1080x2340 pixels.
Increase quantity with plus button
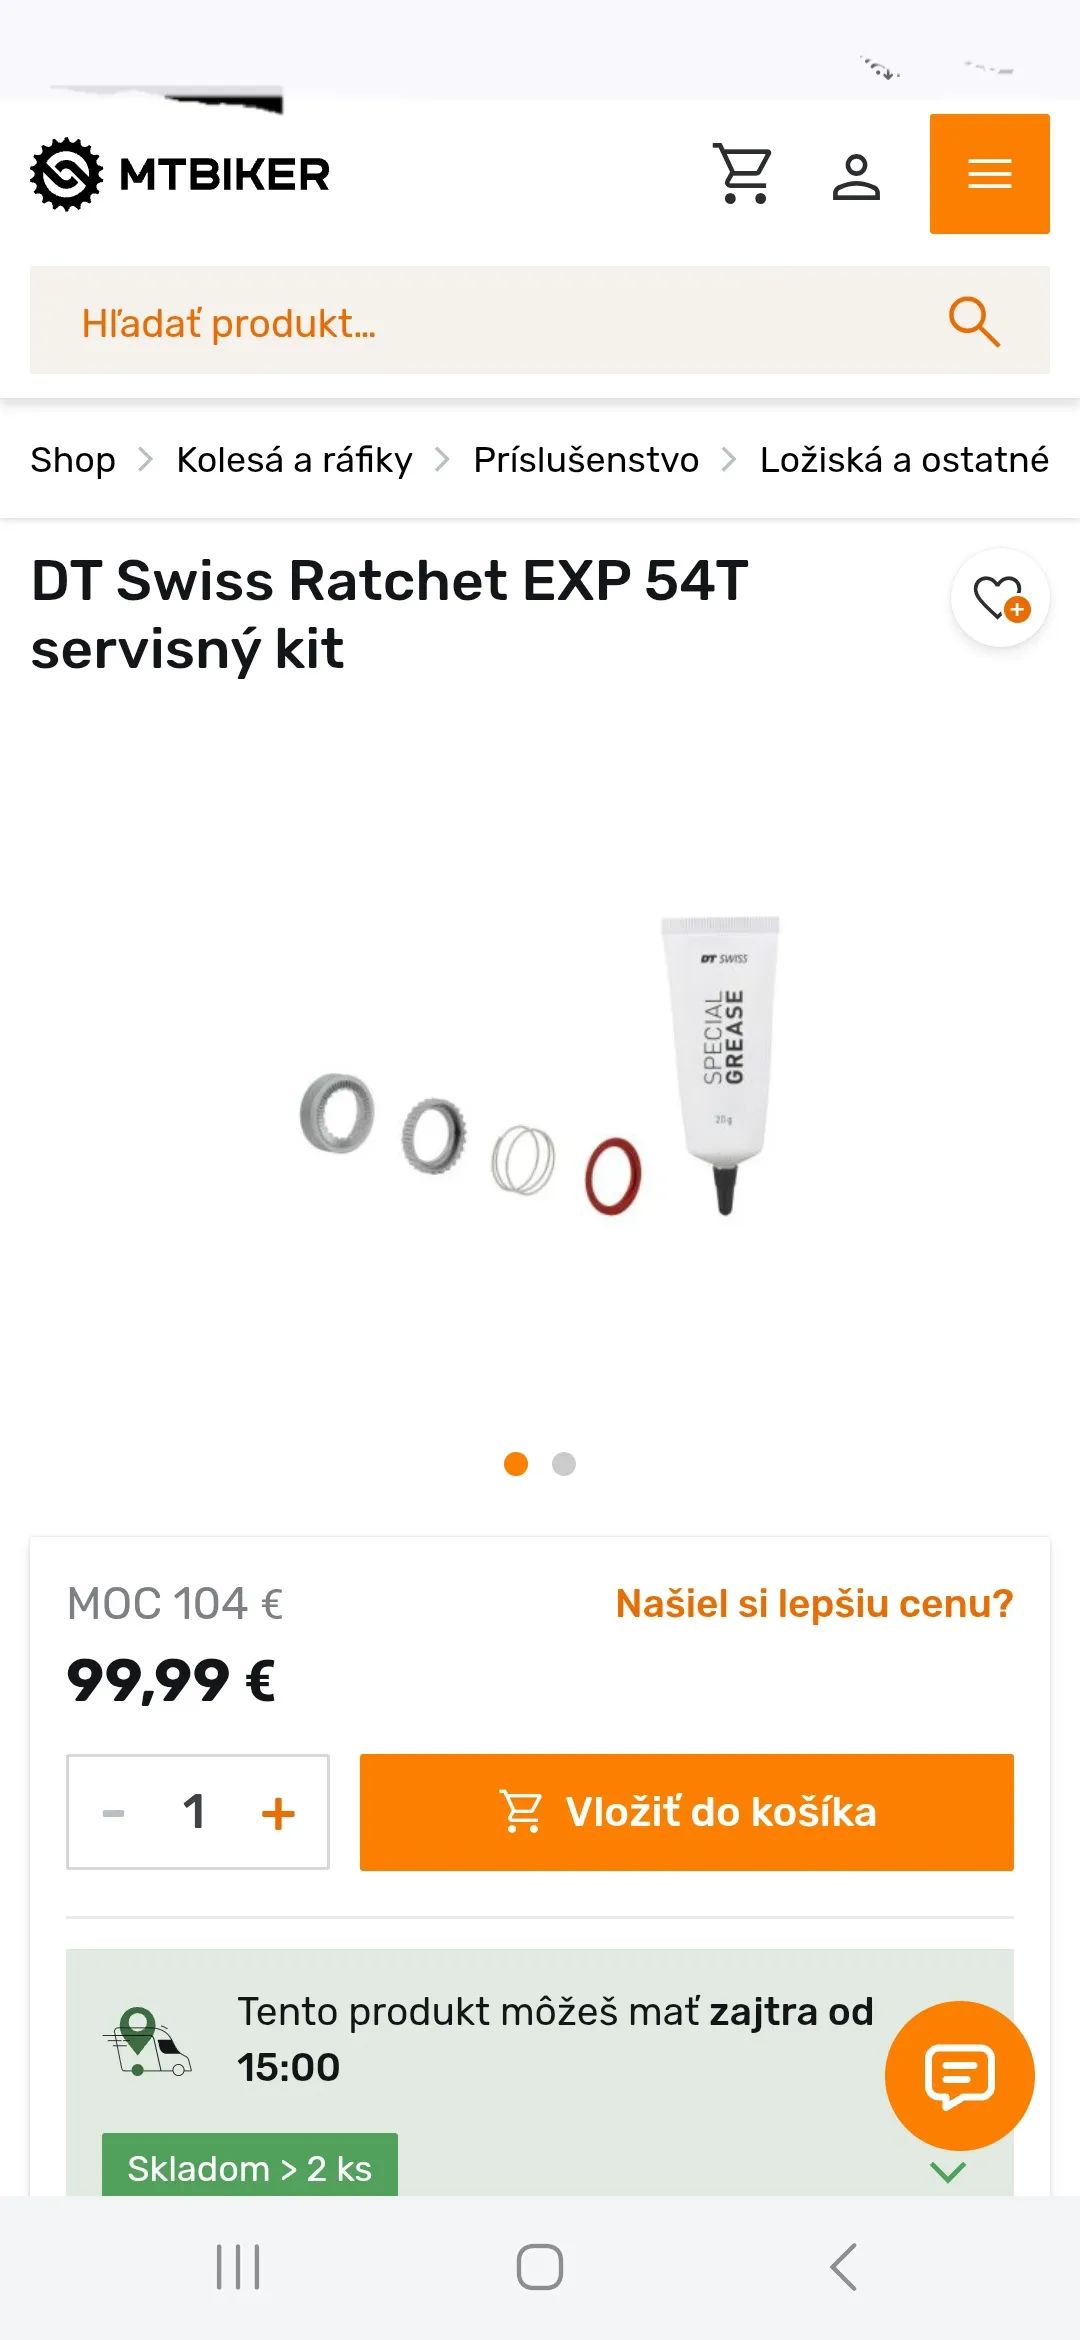click(278, 1812)
